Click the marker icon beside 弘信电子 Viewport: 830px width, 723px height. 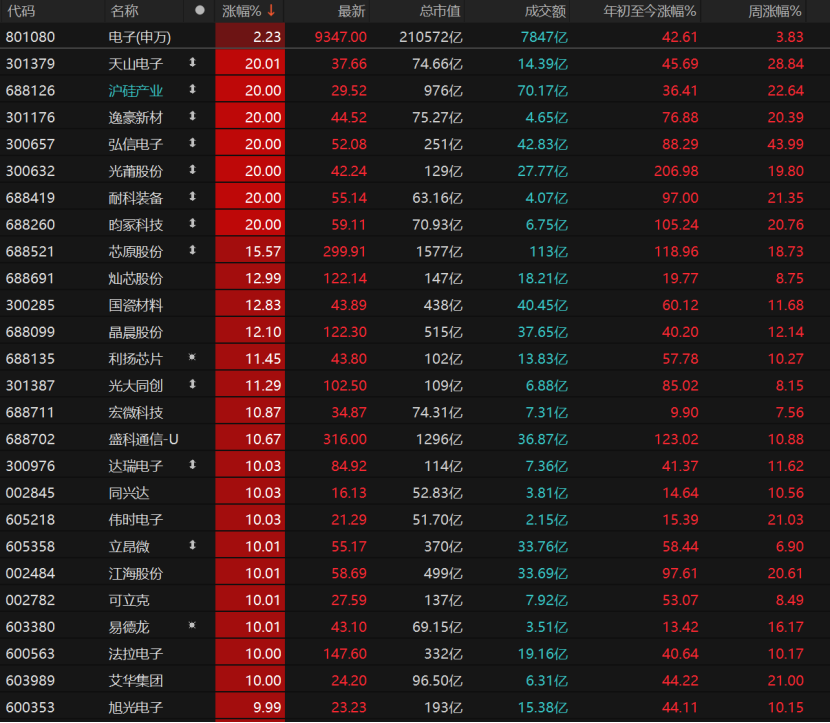pos(193,143)
